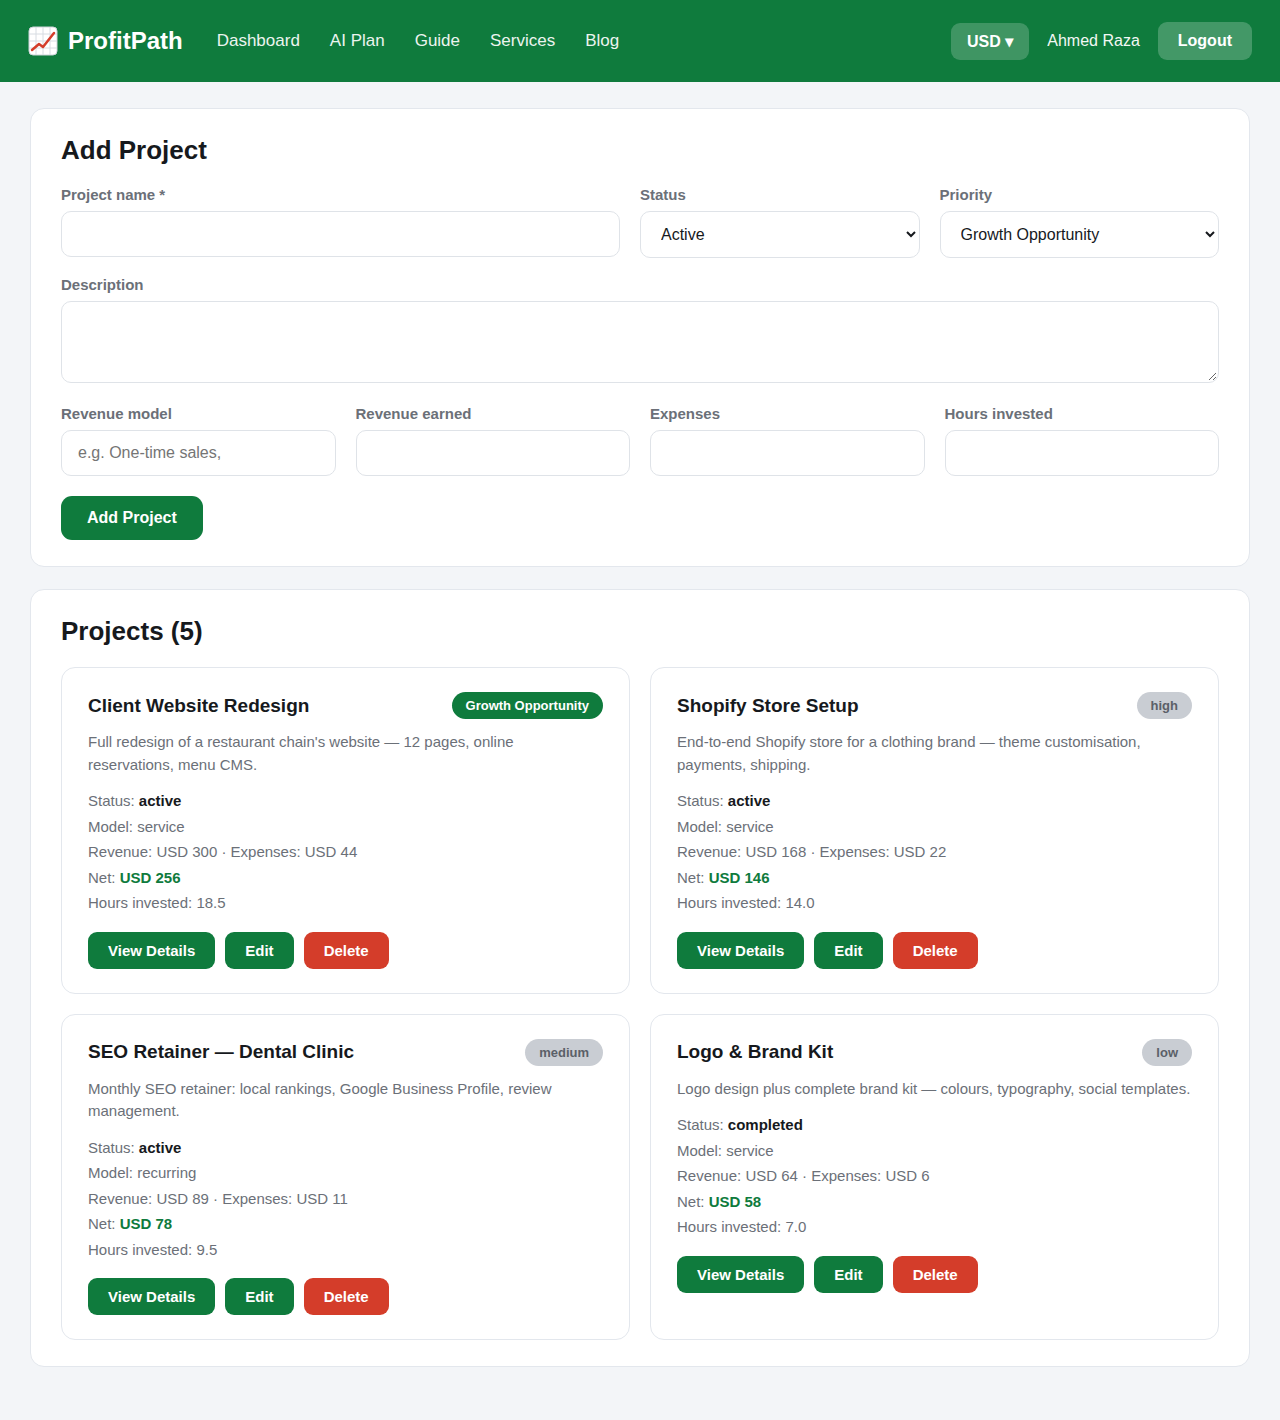Delete the Logo & Brand Kit project
The width and height of the screenshot is (1280, 1420).
pyautogui.click(x=935, y=1275)
